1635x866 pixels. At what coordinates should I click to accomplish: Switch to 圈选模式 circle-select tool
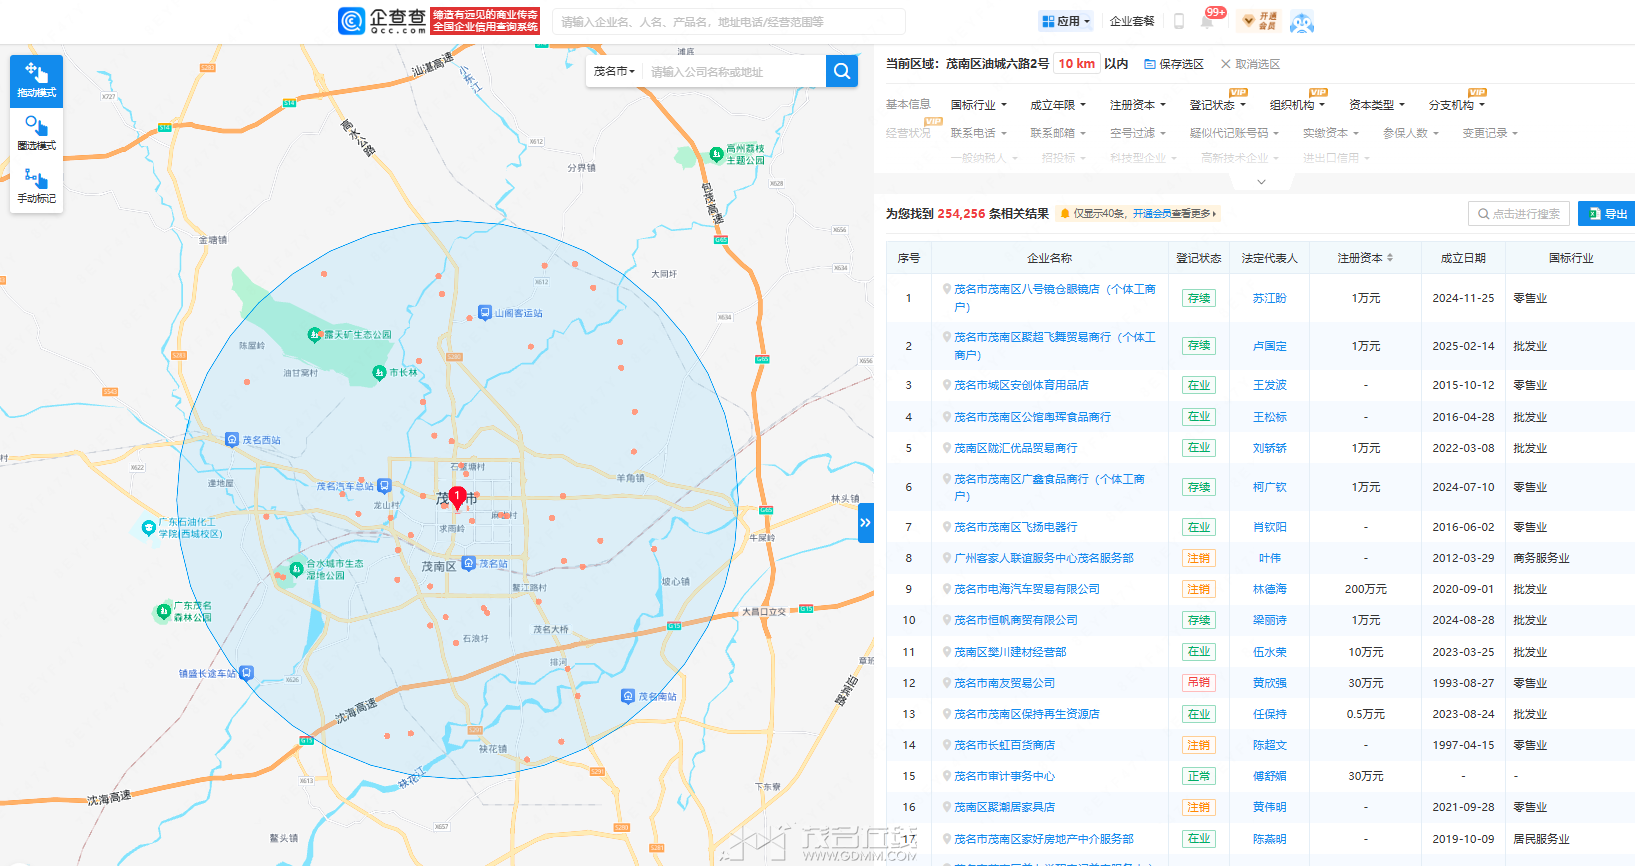coord(37,134)
